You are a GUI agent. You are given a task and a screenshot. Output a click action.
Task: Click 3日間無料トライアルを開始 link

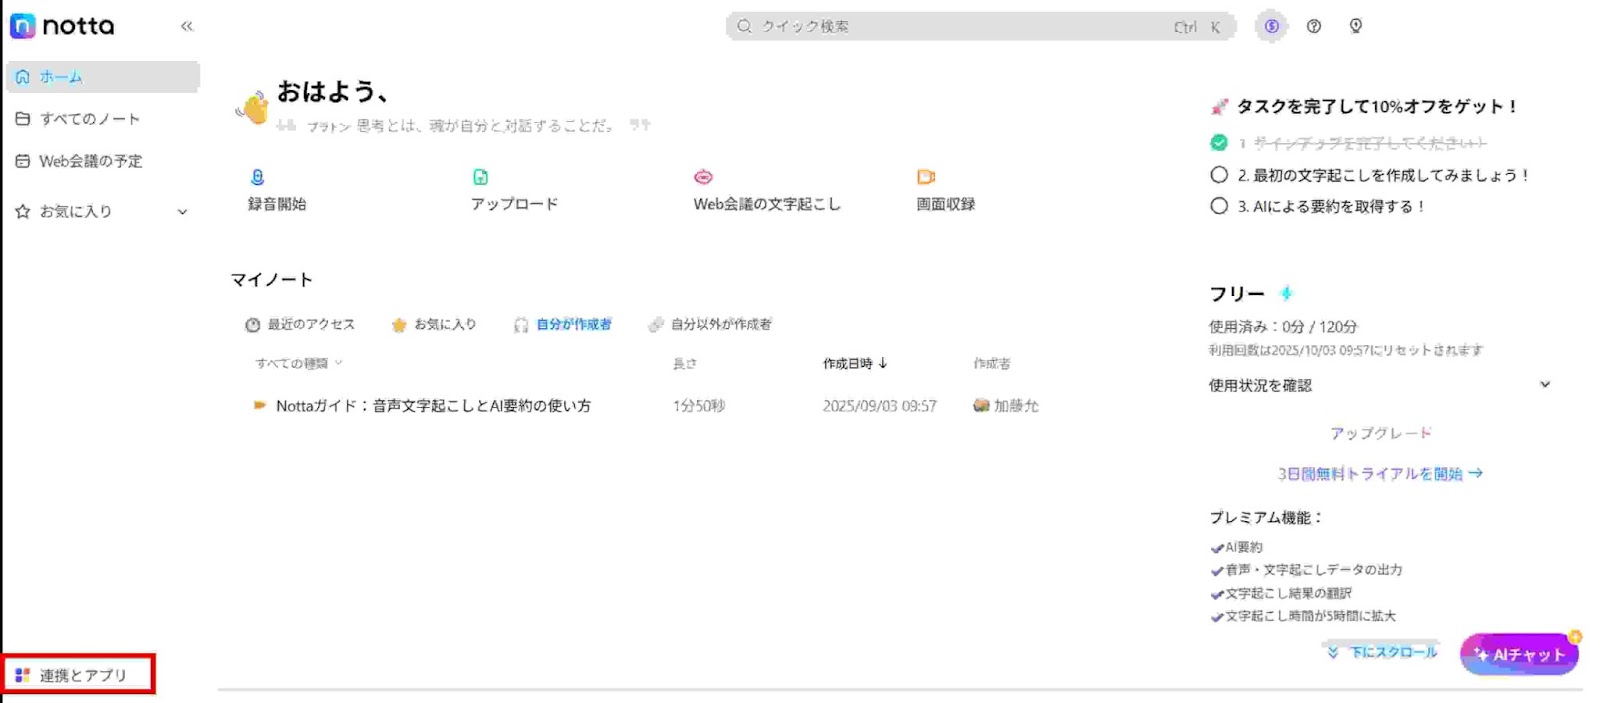click(1380, 474)
